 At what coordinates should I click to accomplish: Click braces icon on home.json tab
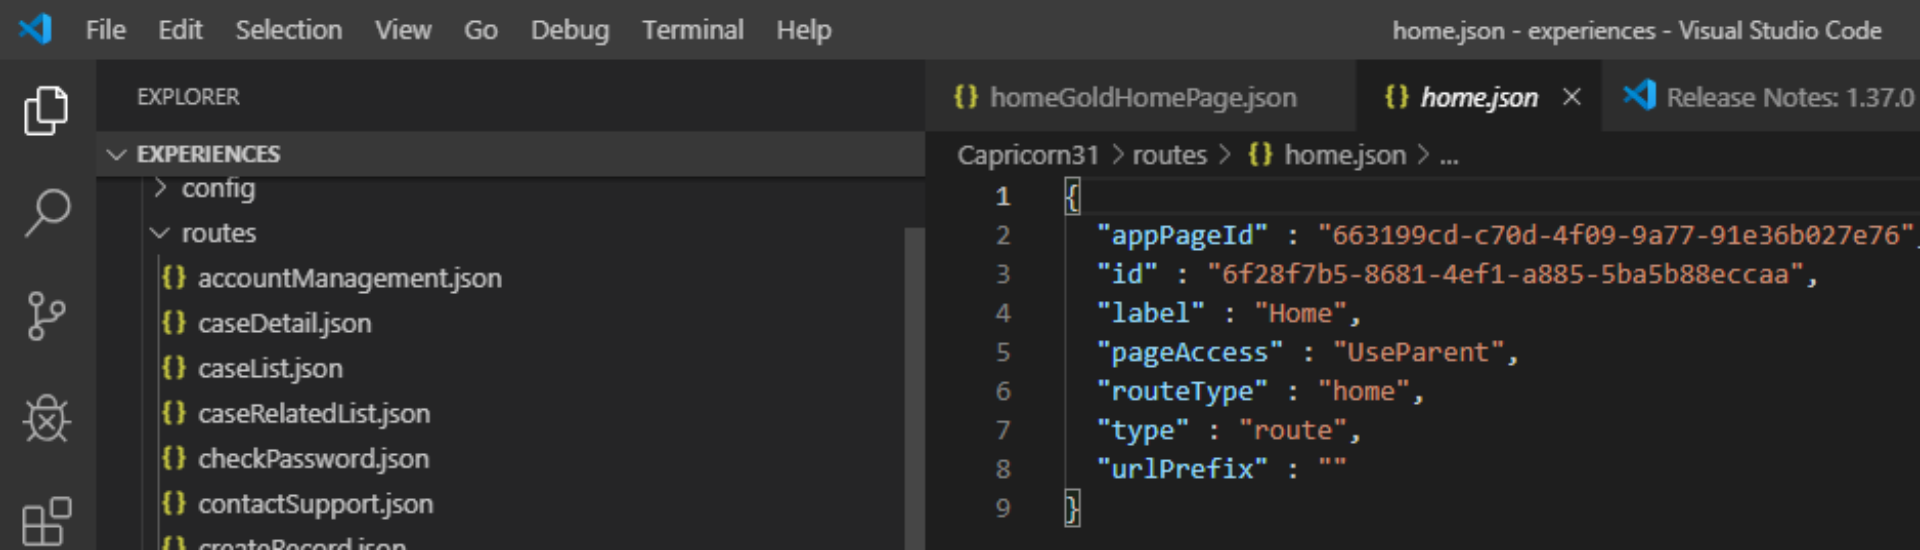[x=1397, y=96]
